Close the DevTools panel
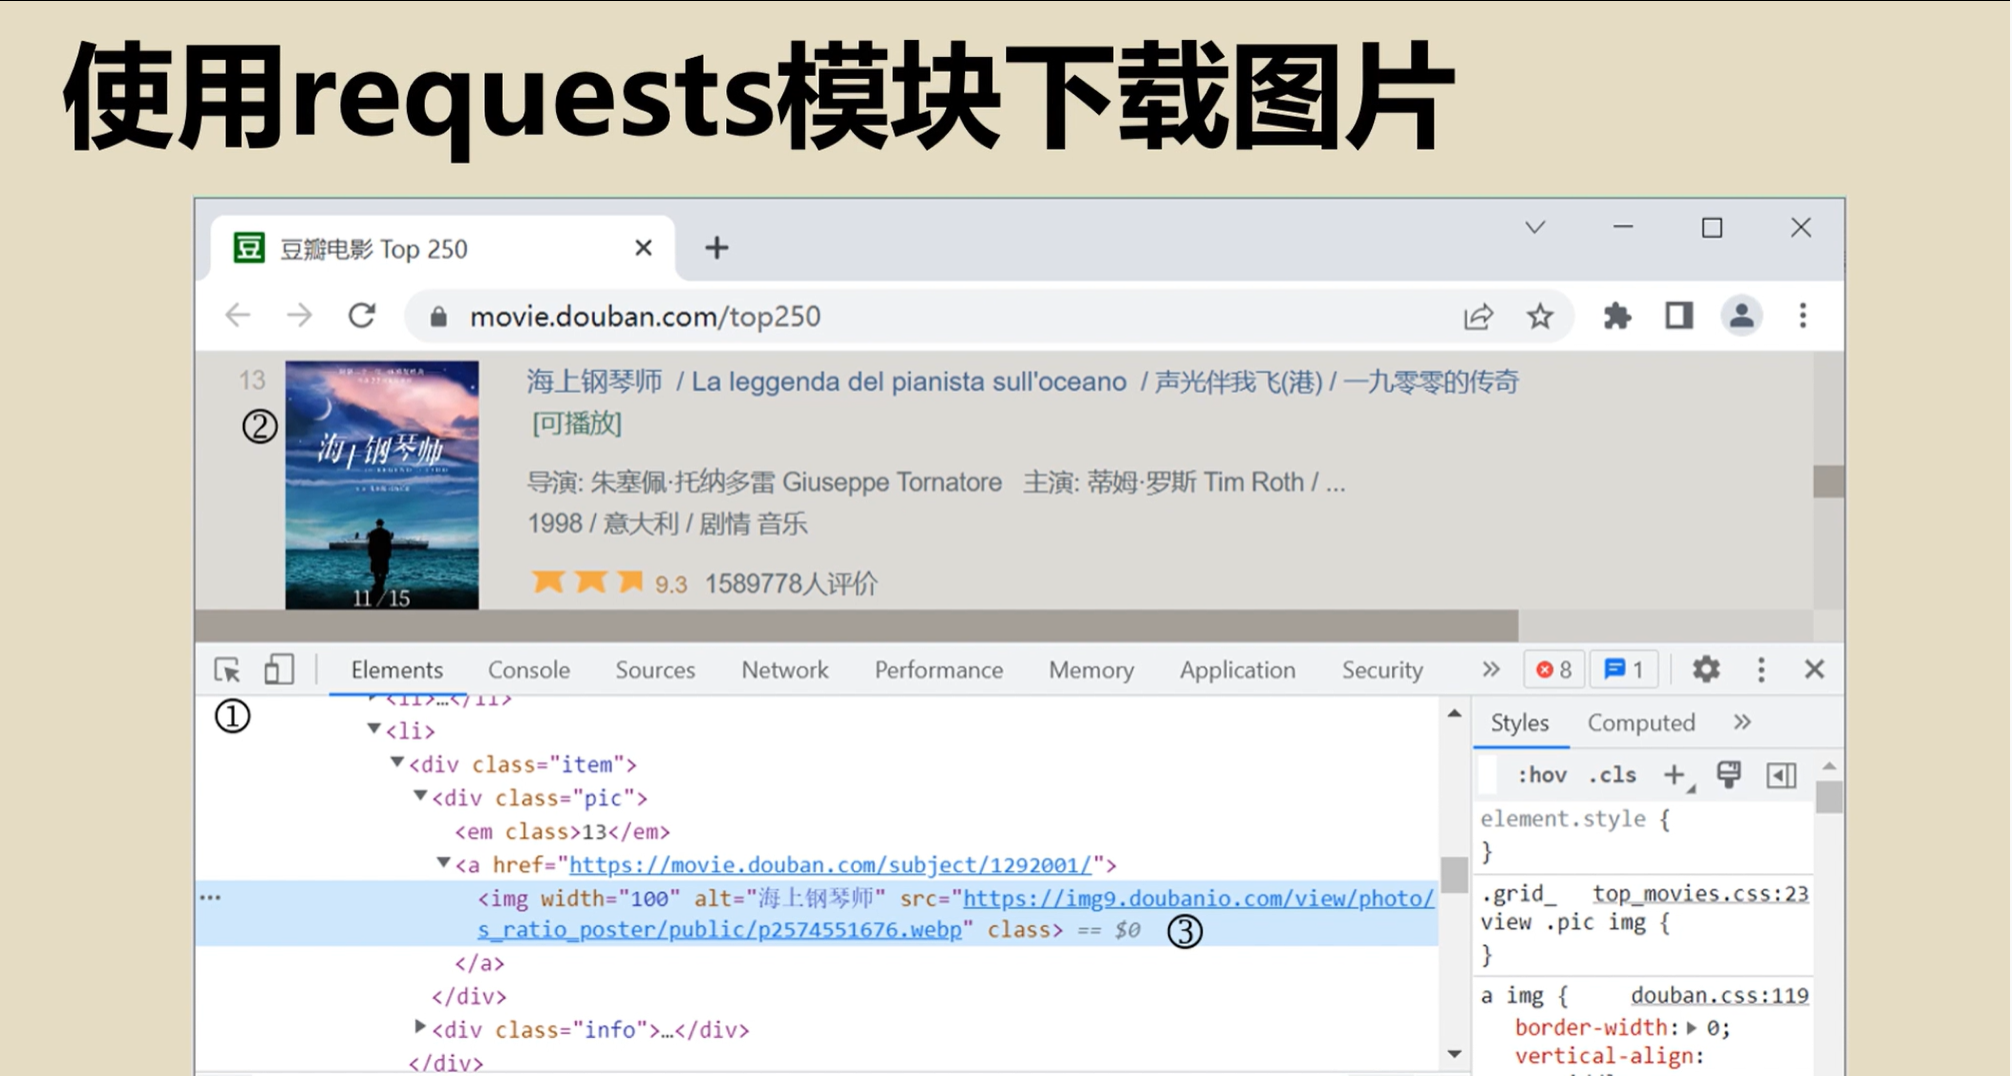This screenshot has width=2012, height=1076. pos(1814,669)
